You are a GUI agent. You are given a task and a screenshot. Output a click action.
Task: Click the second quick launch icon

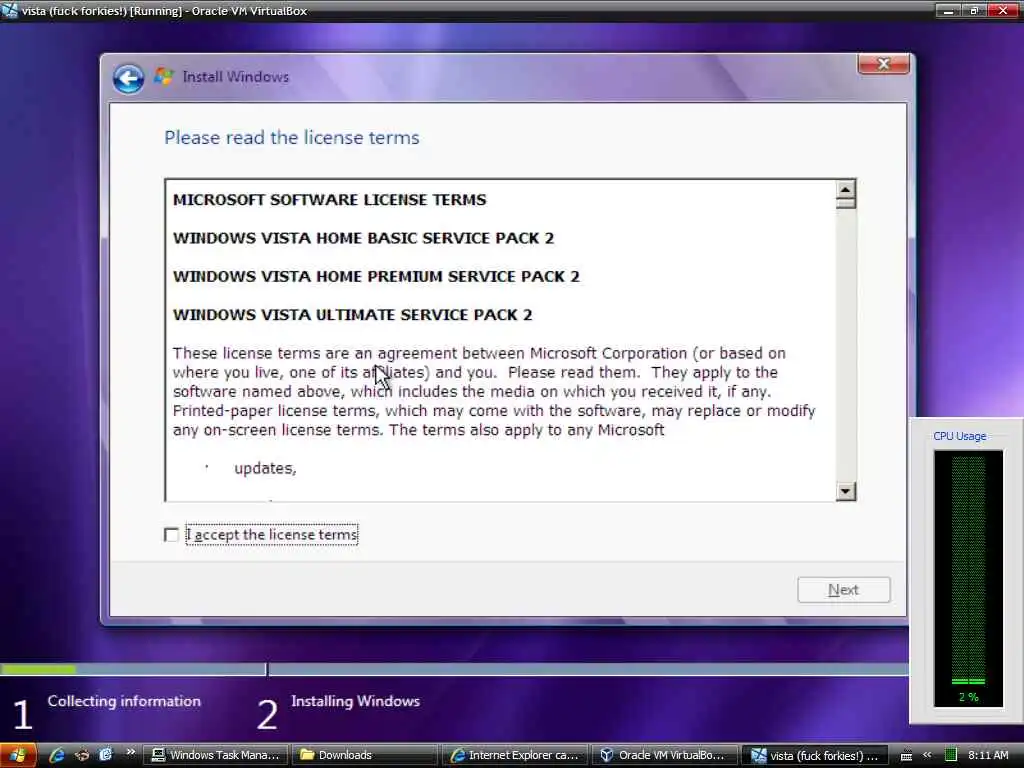82,755
